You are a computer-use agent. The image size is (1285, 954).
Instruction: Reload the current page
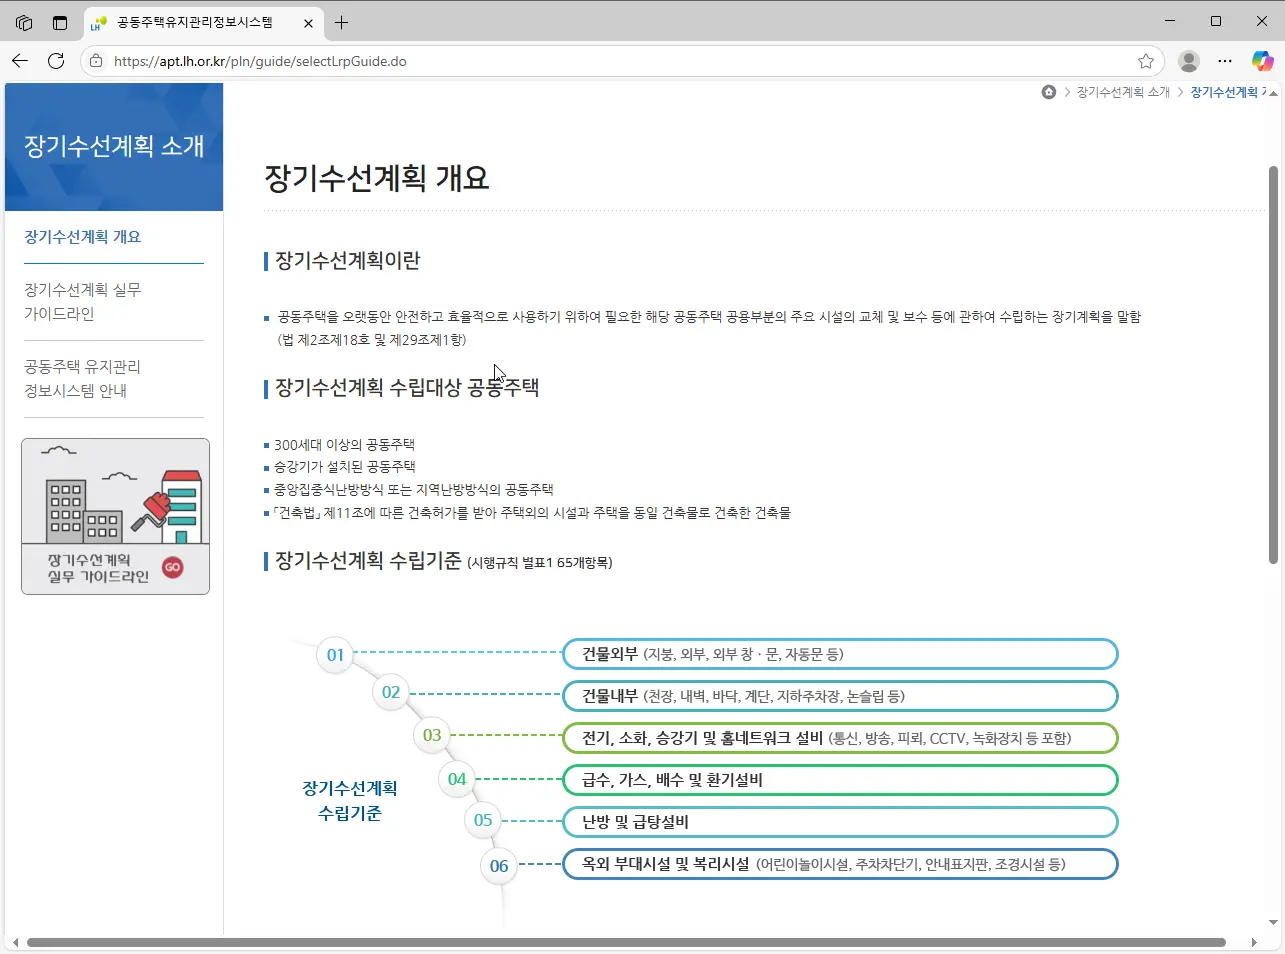pos(56,61)
